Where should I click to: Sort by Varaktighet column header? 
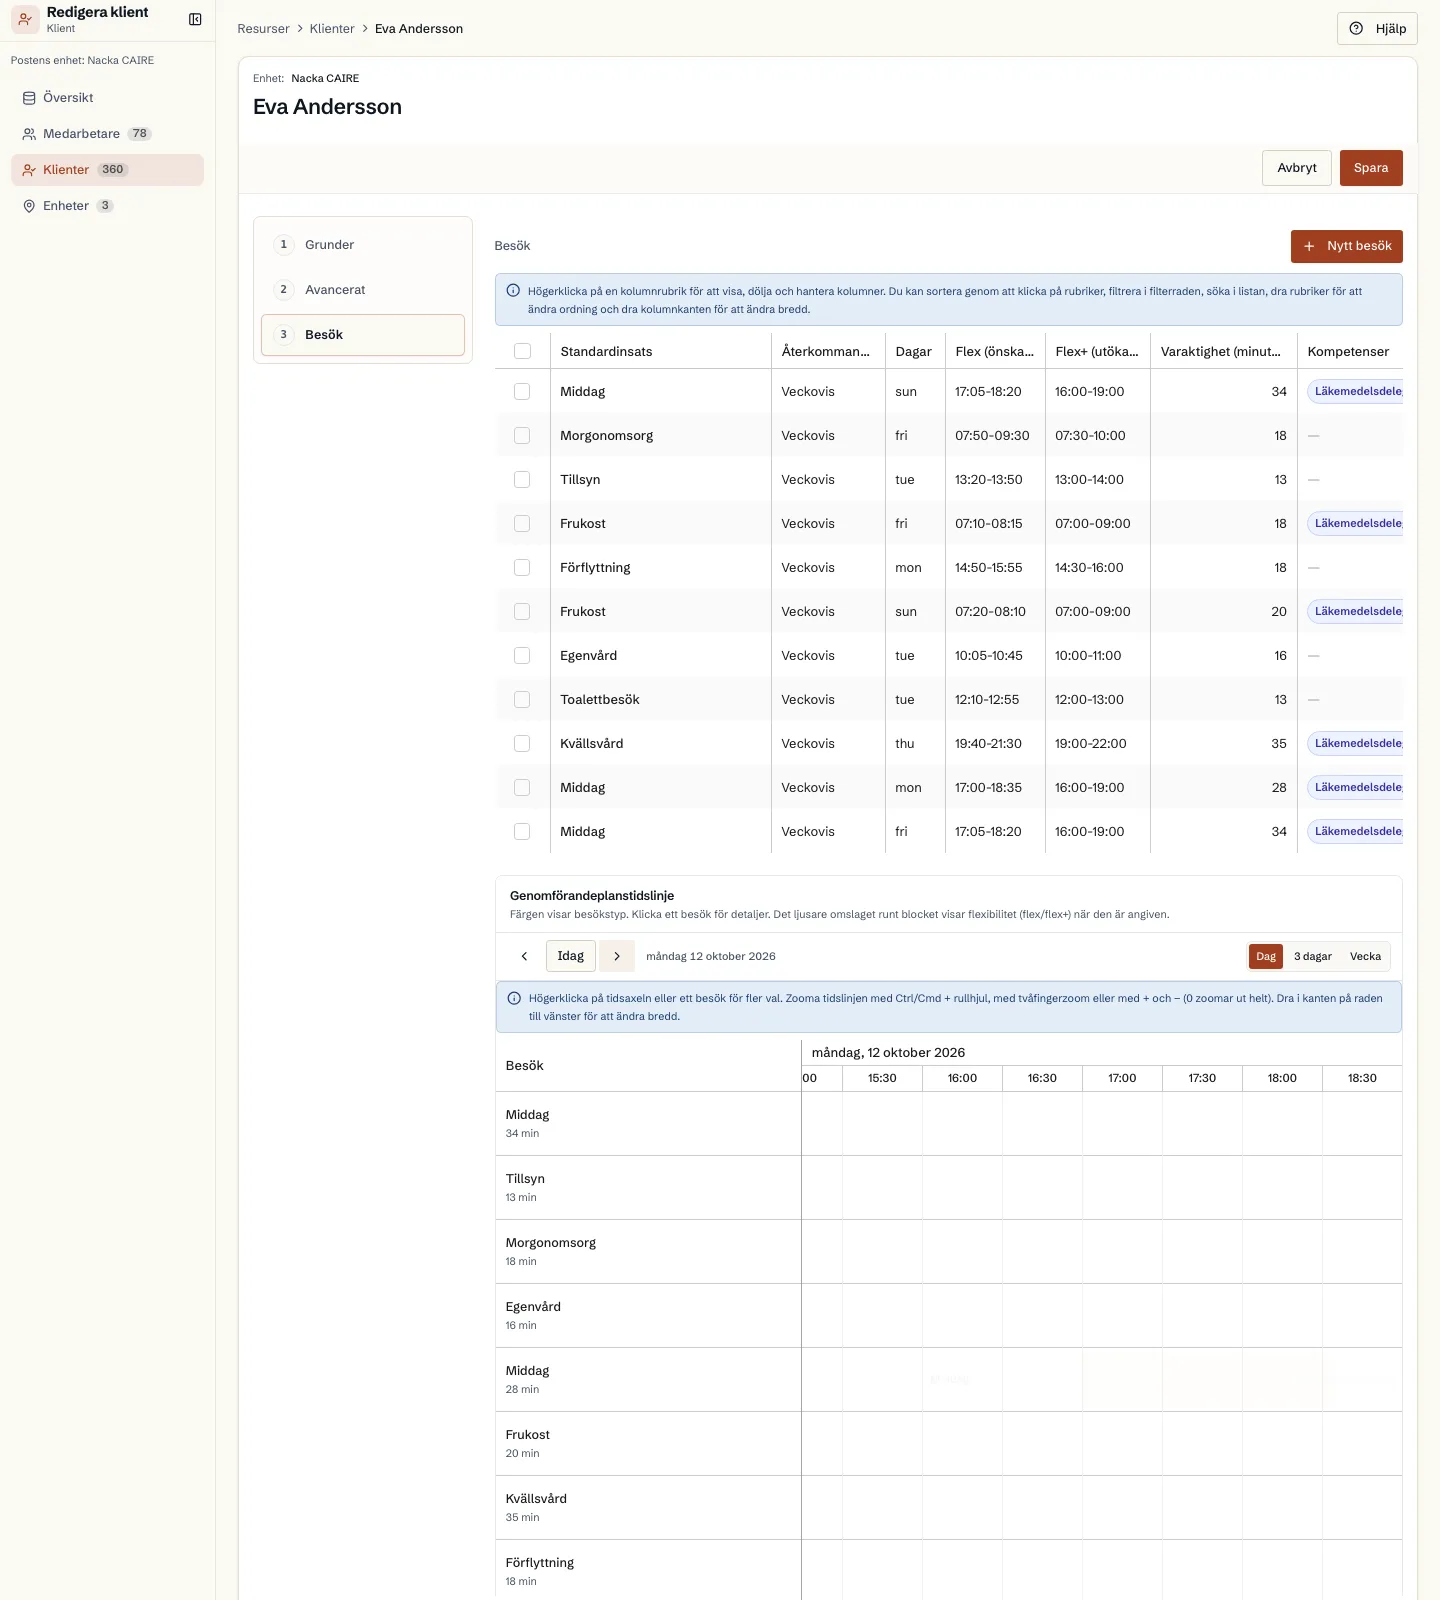[x=1223, y=351]
